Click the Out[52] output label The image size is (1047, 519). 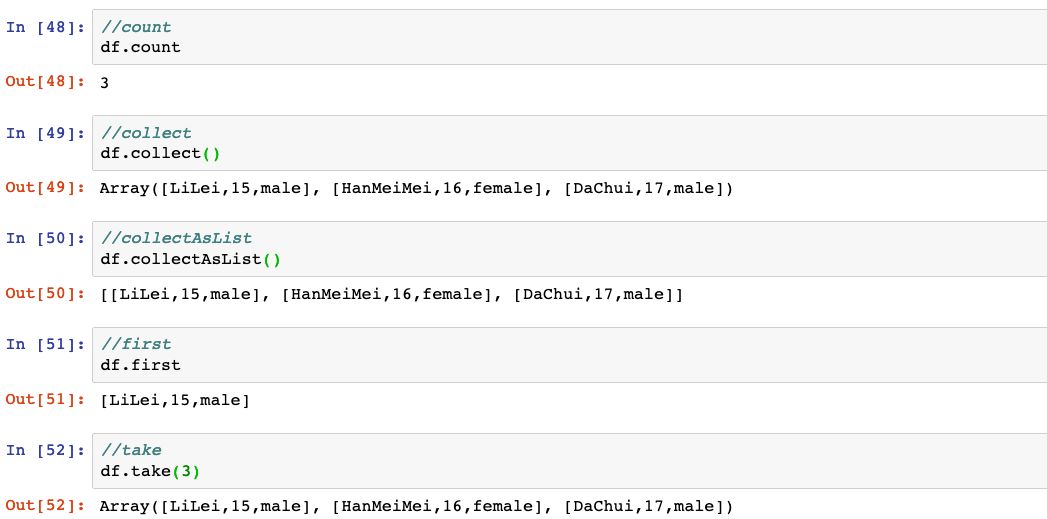coord(46,506)
